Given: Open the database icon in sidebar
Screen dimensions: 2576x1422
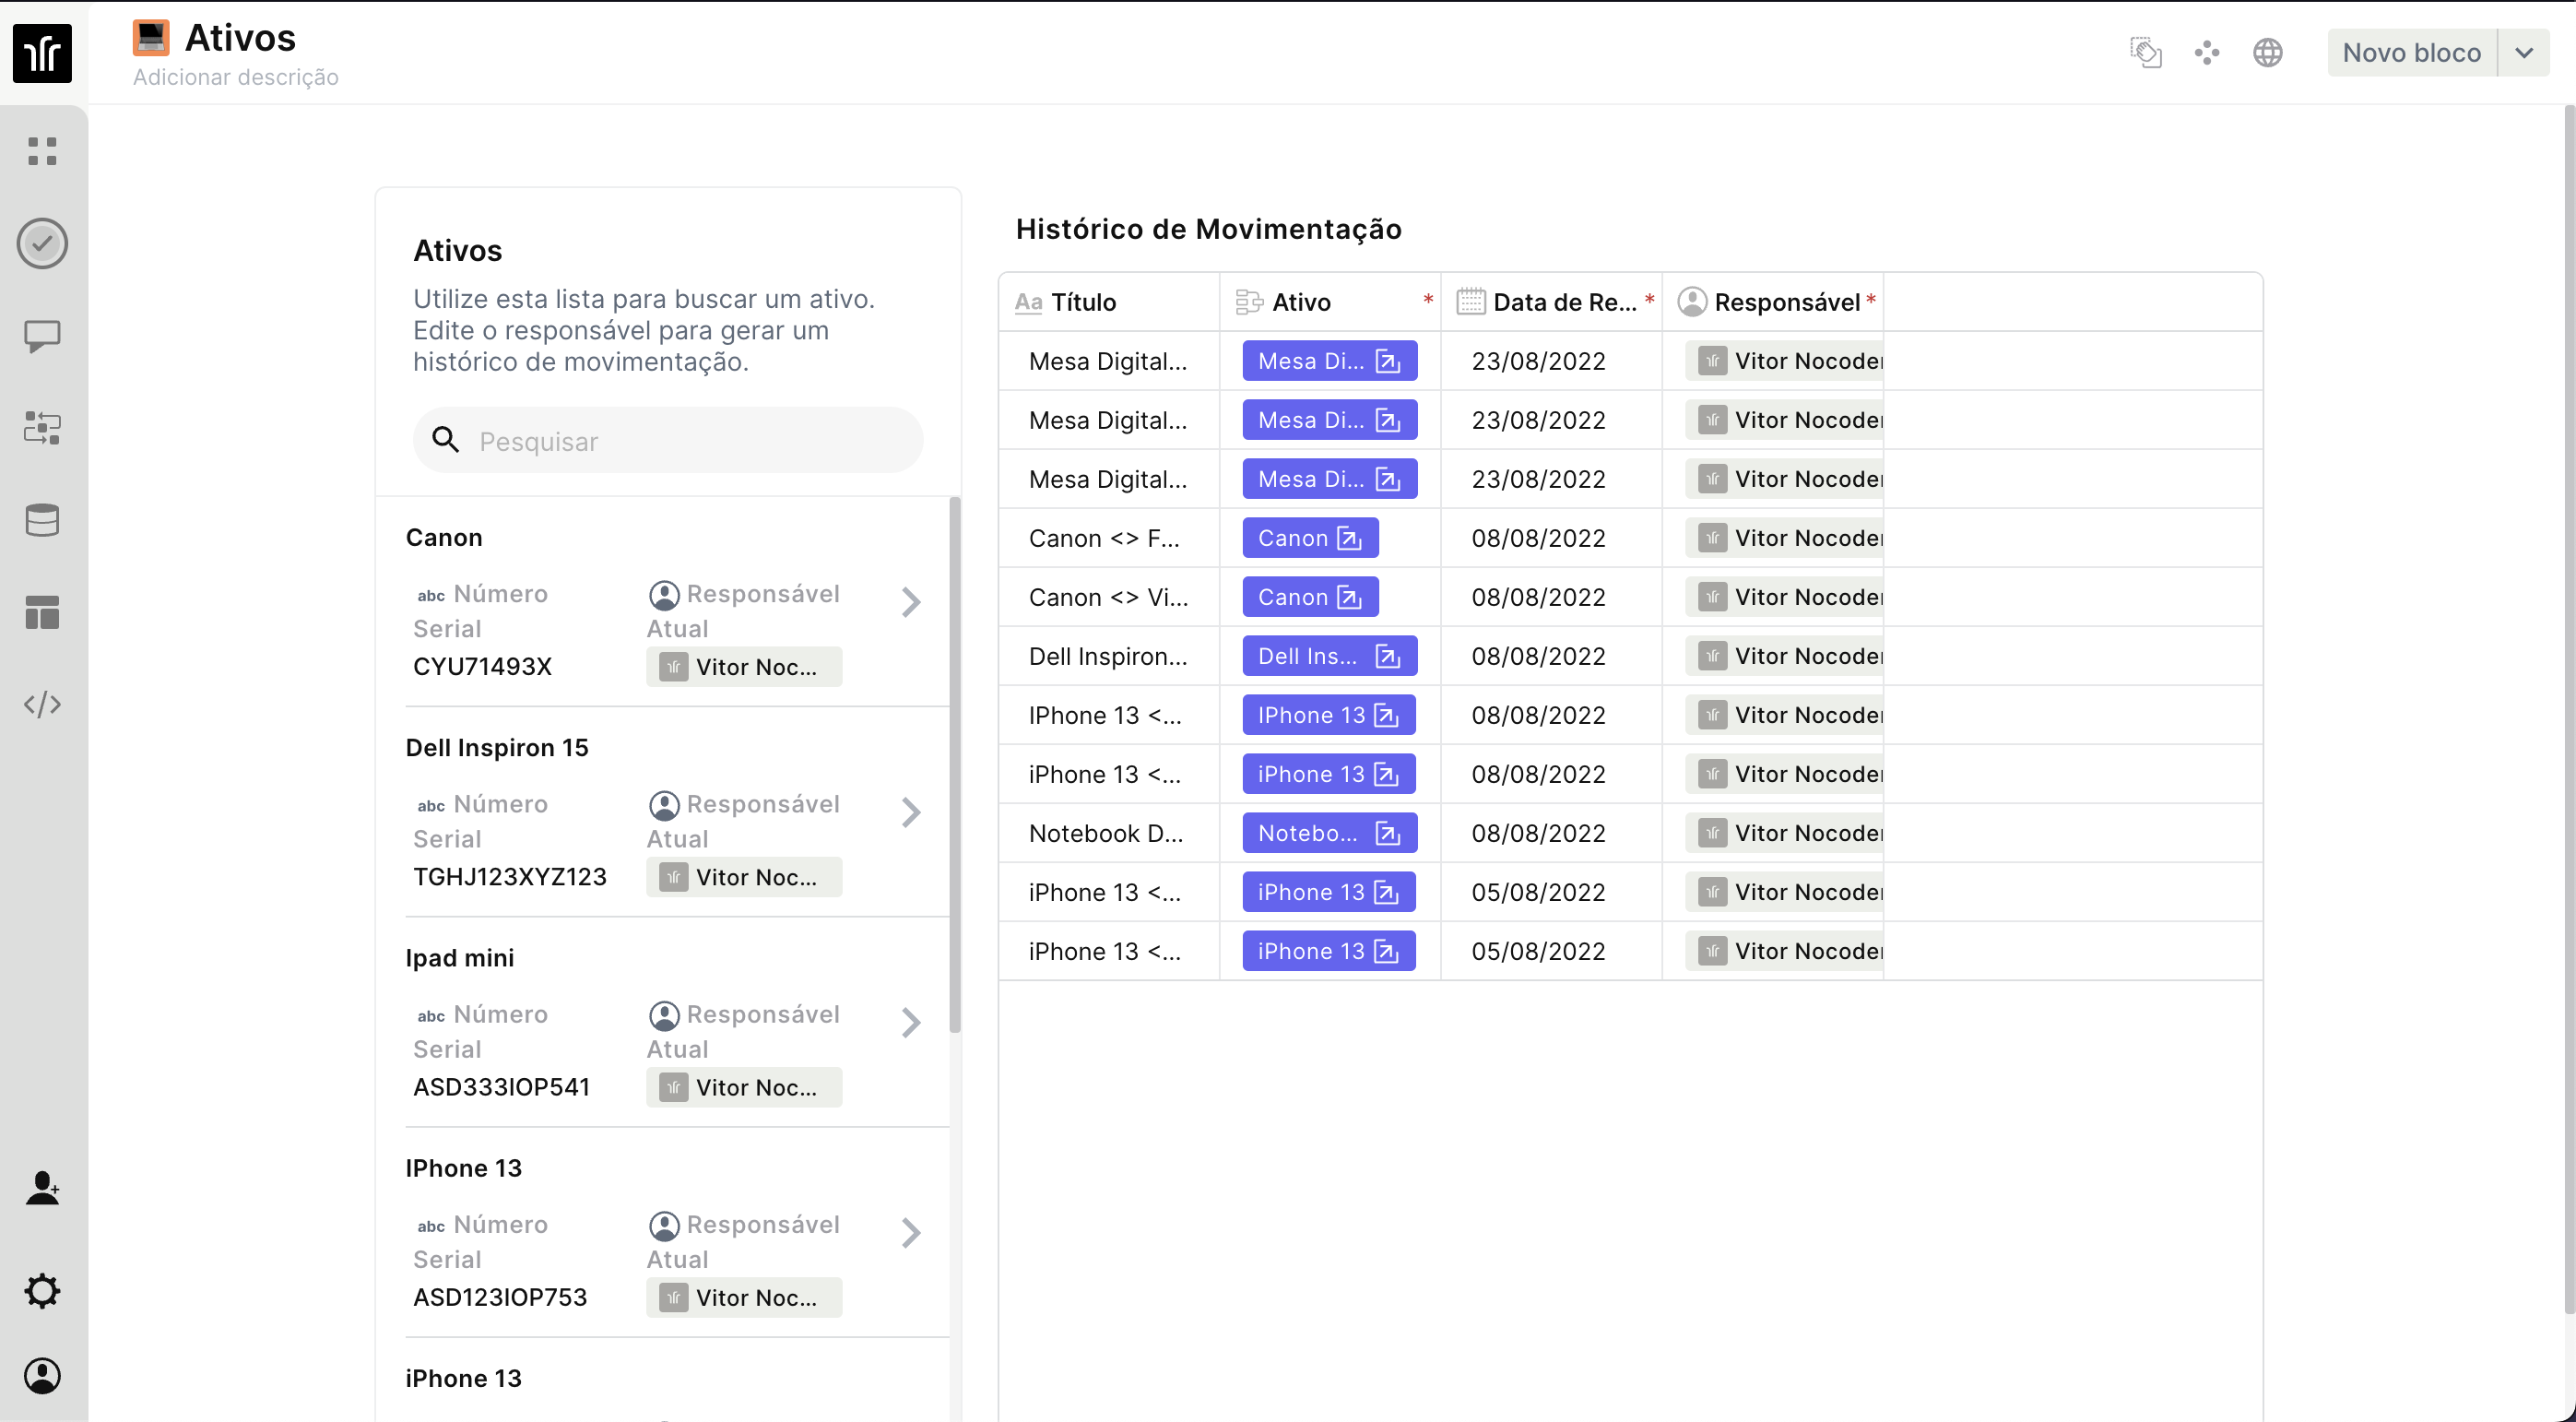Looking at the screenshot, I should tap(42, 520).
